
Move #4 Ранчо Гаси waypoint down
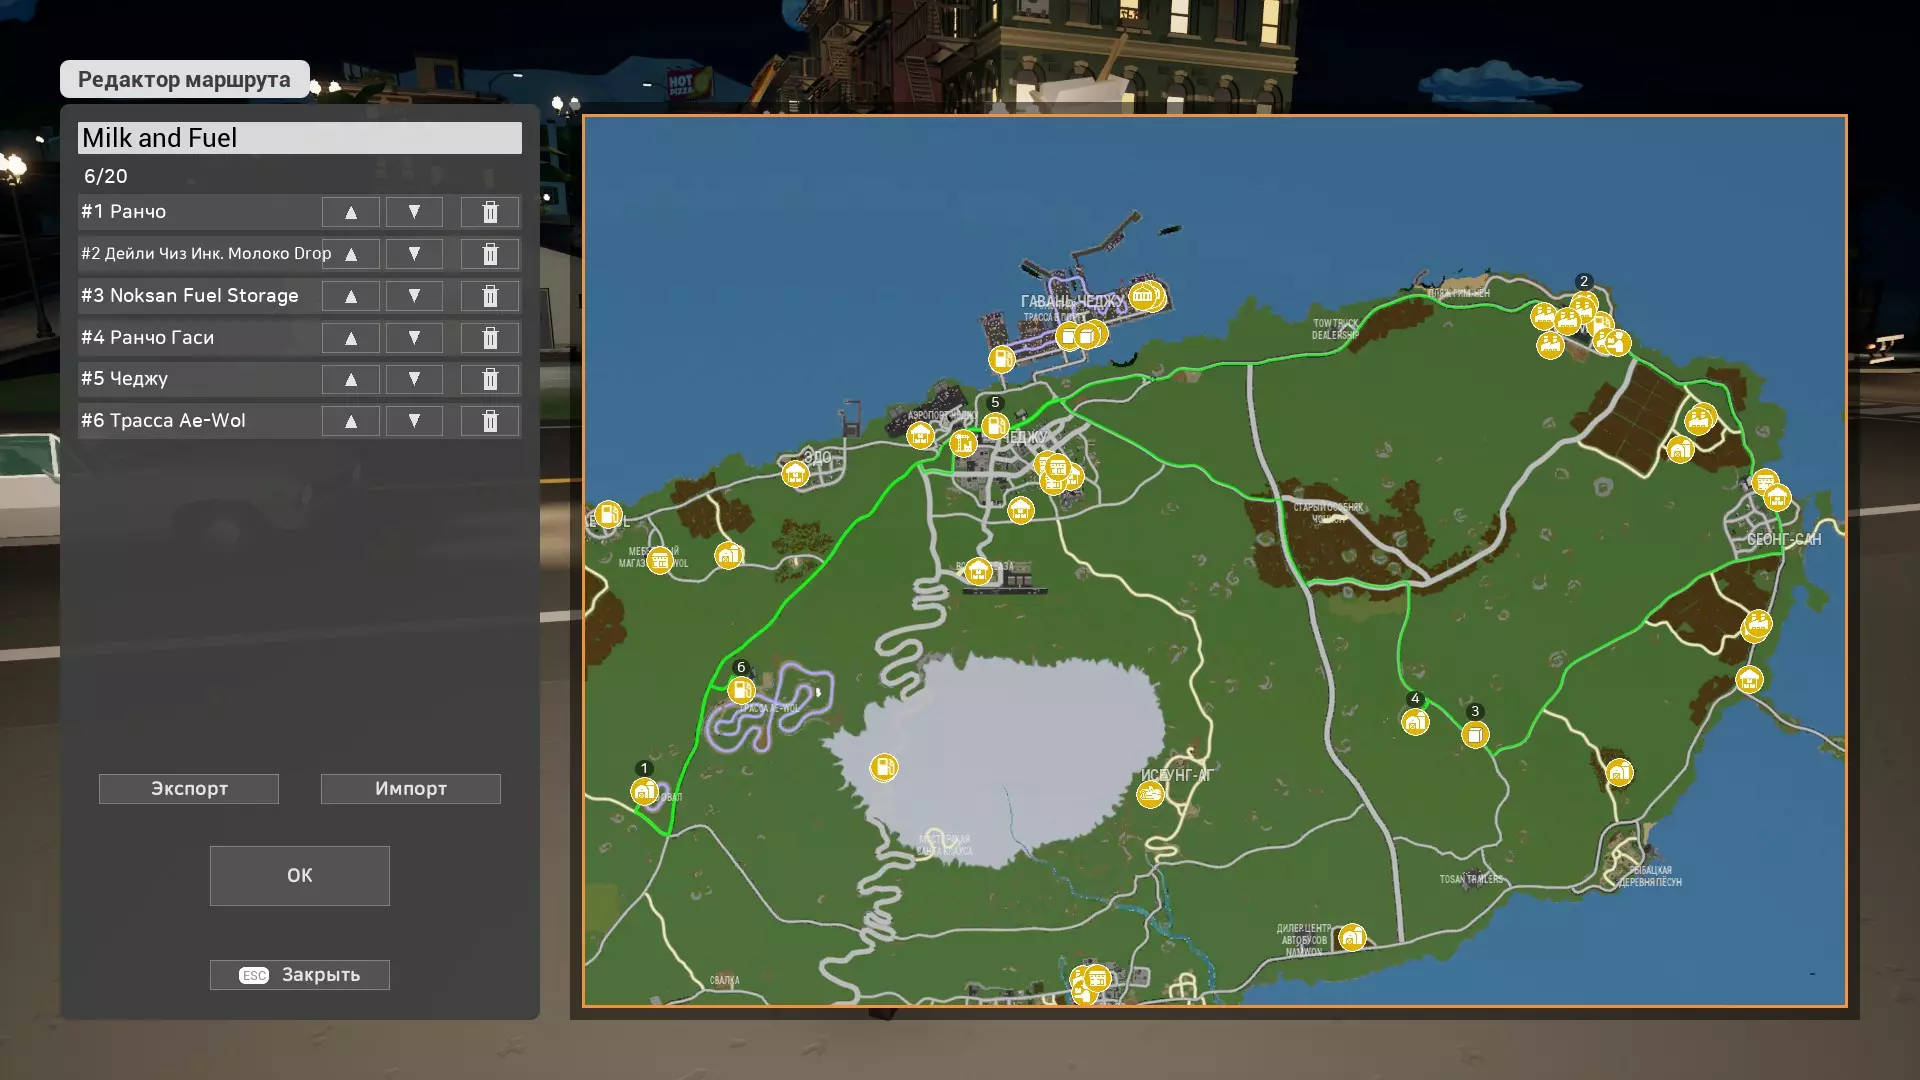[414, 338]
